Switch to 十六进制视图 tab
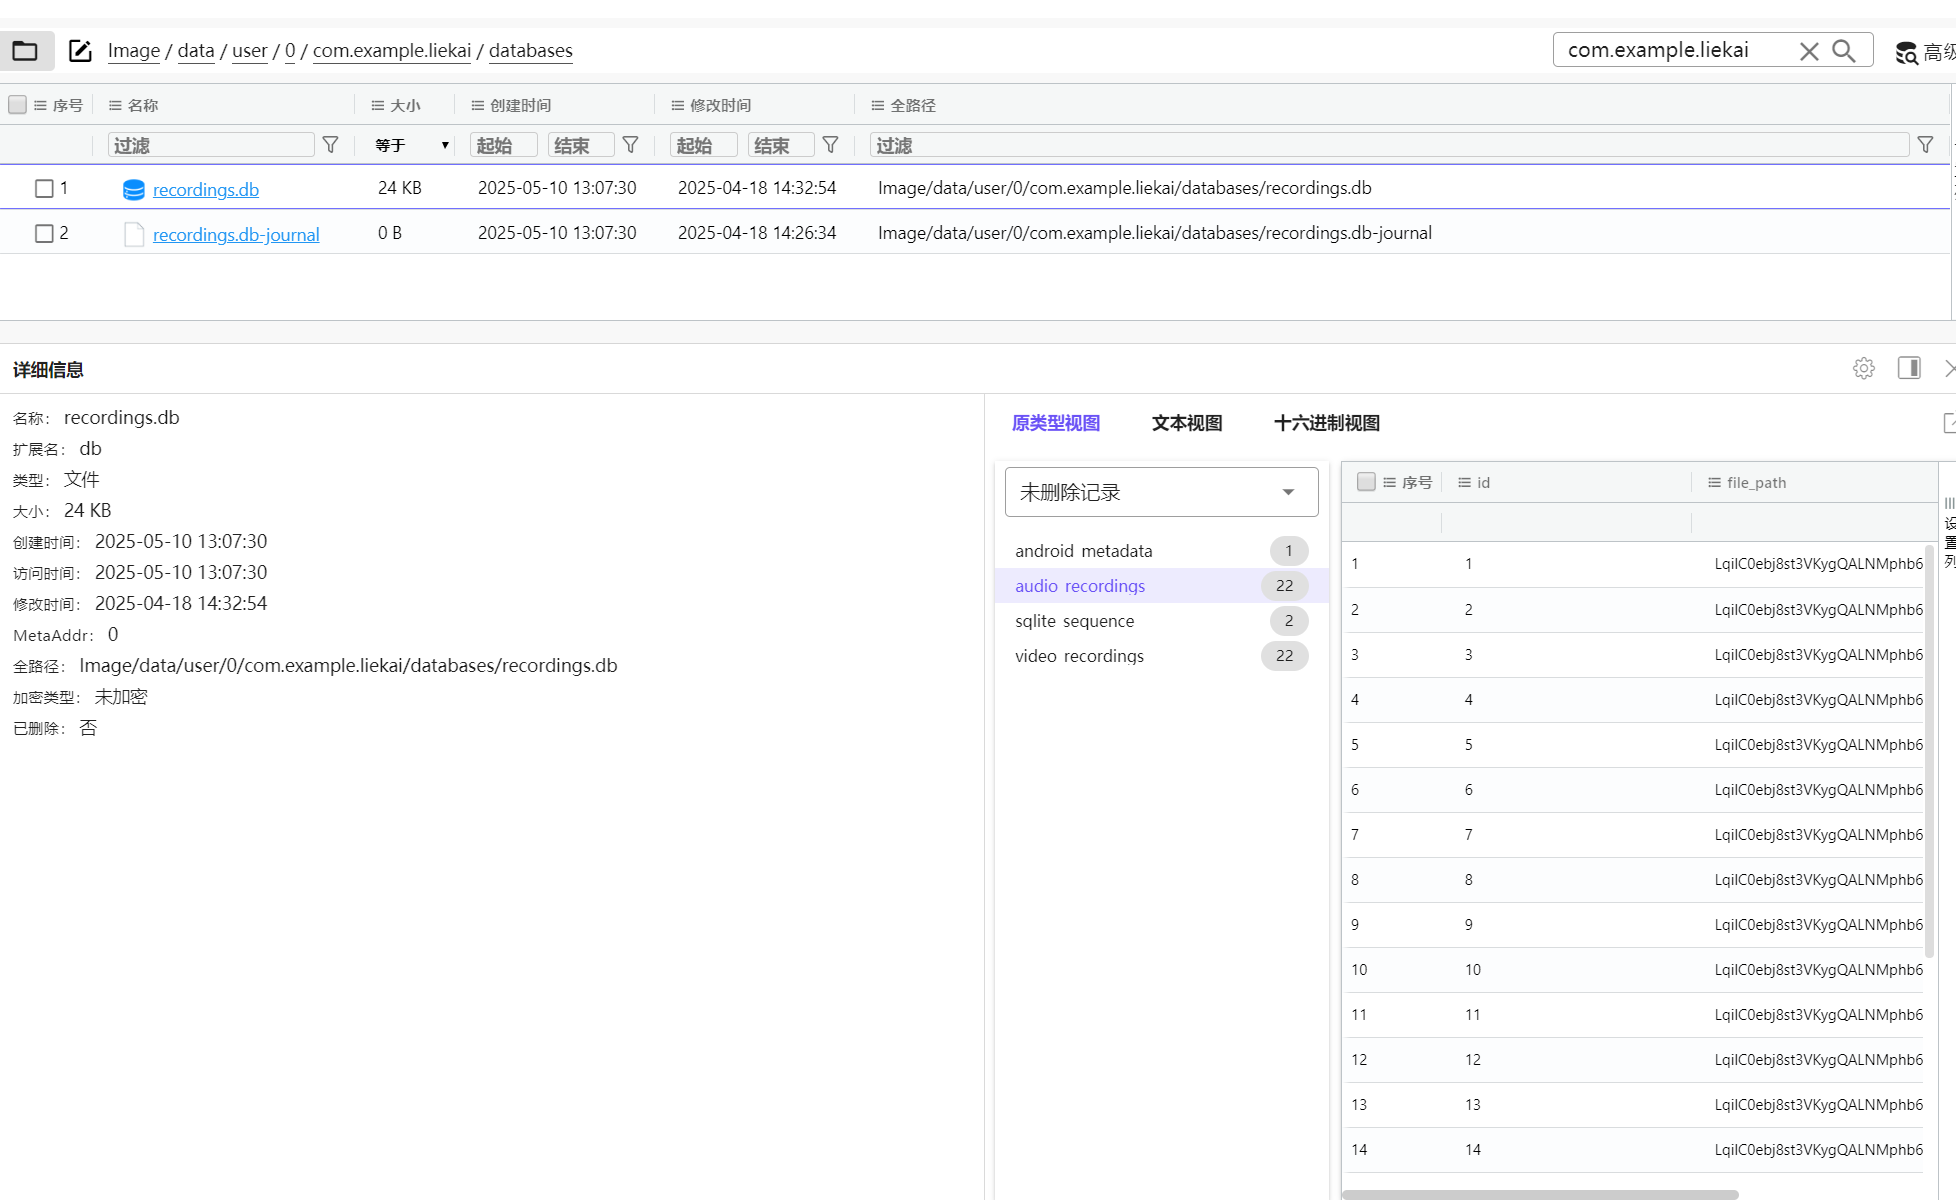The width and height of the screenshot is (1956, 1200). point(1326,423)
